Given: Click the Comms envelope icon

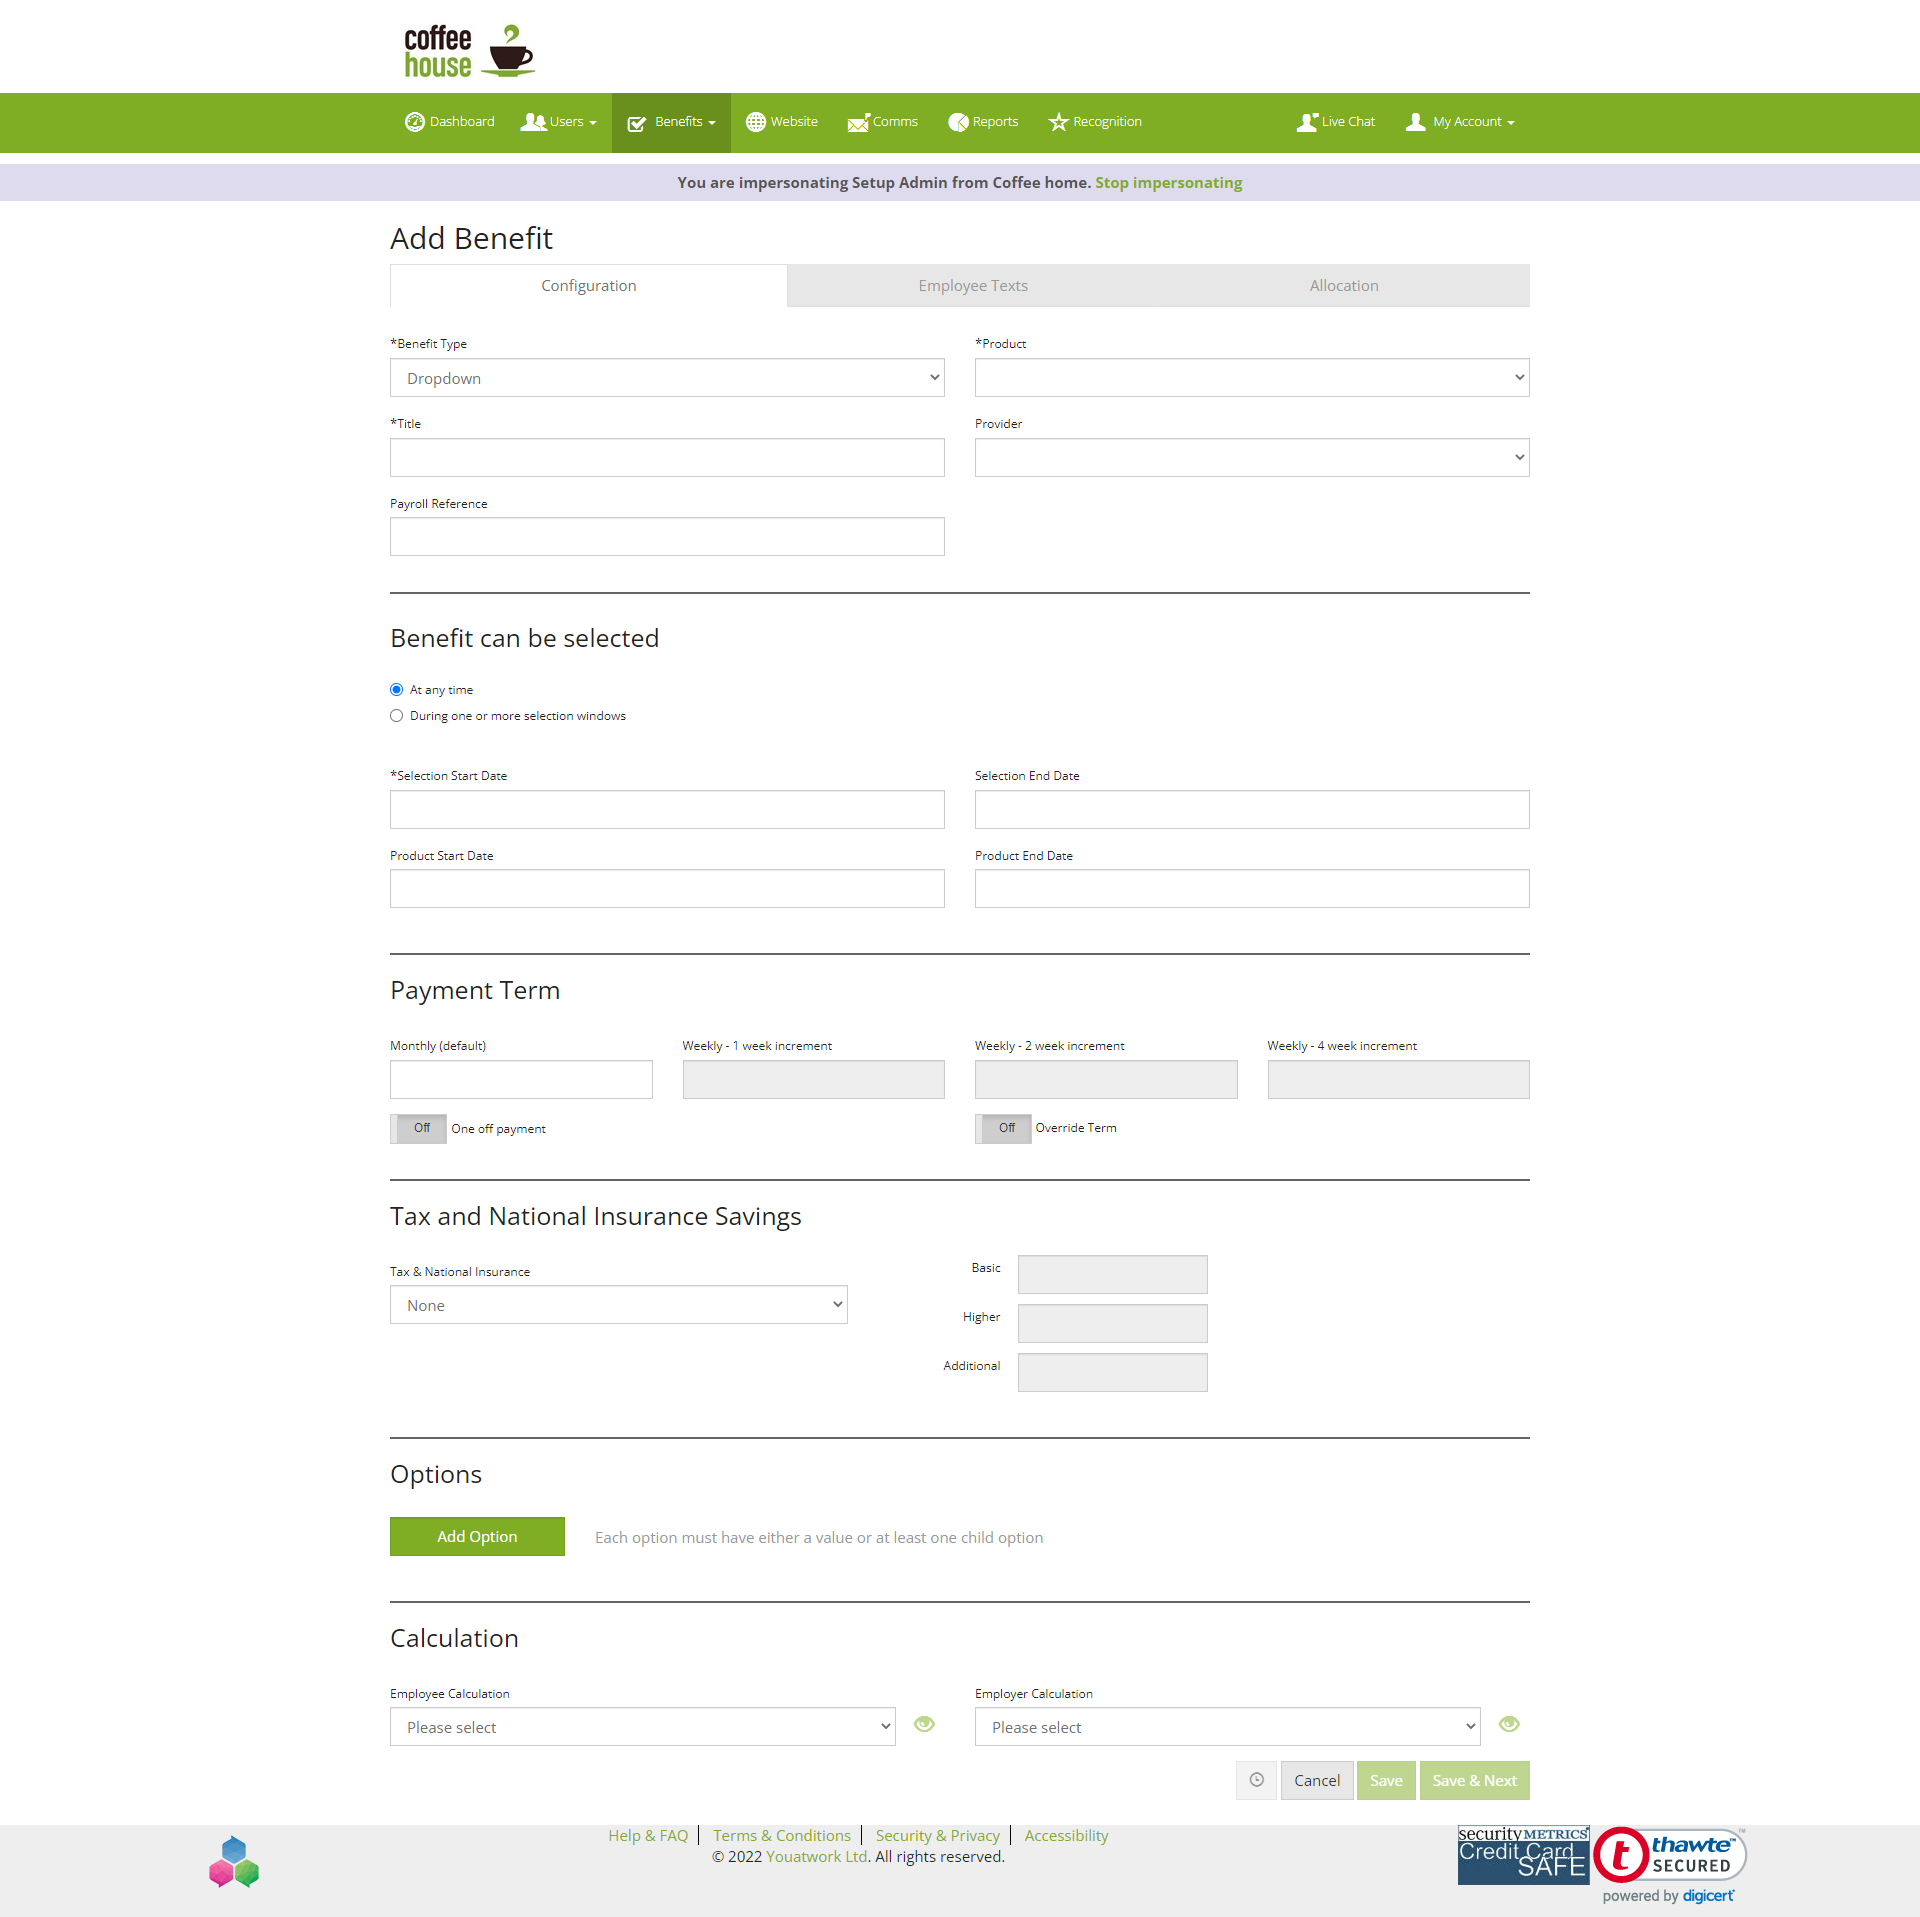Looking at the screenshot, I should pos(858,123).
